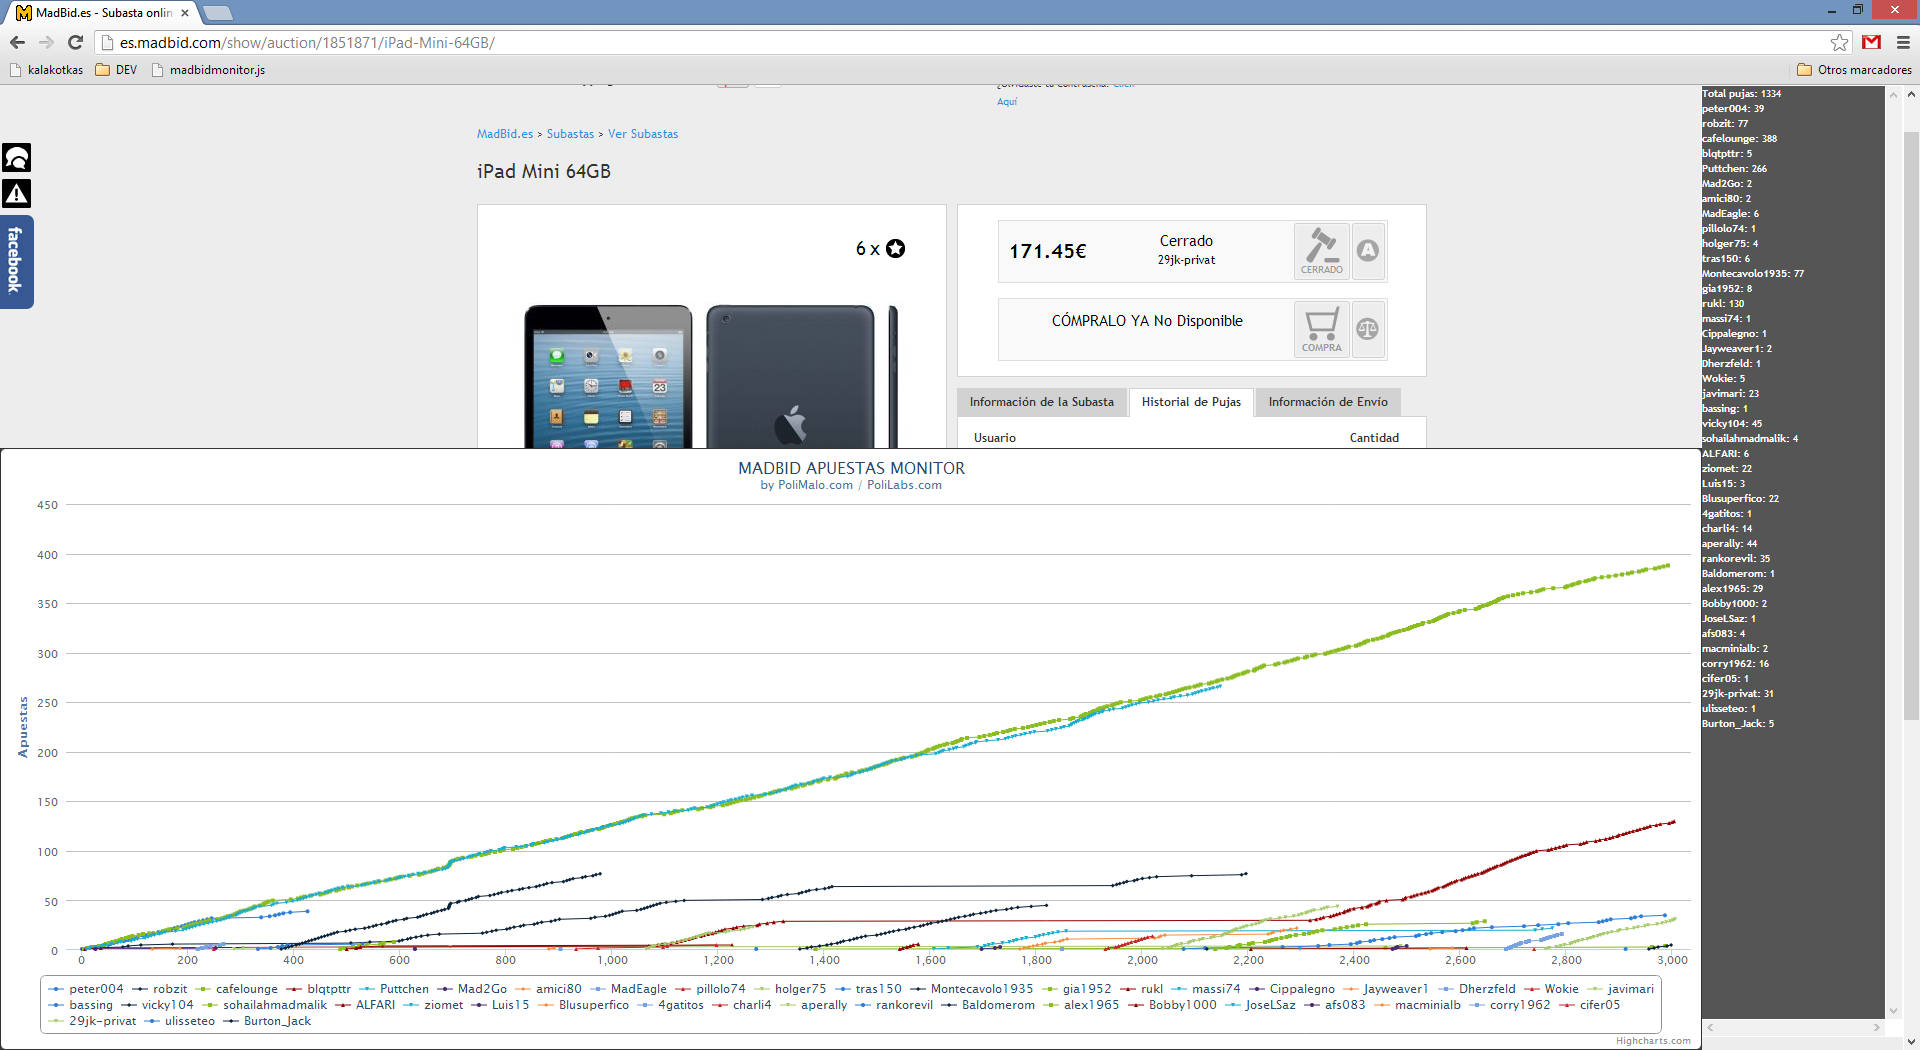Toggle Montecavolo1935 series in legend
This screenshot has width=1920, height=1050.
point(972,989)
